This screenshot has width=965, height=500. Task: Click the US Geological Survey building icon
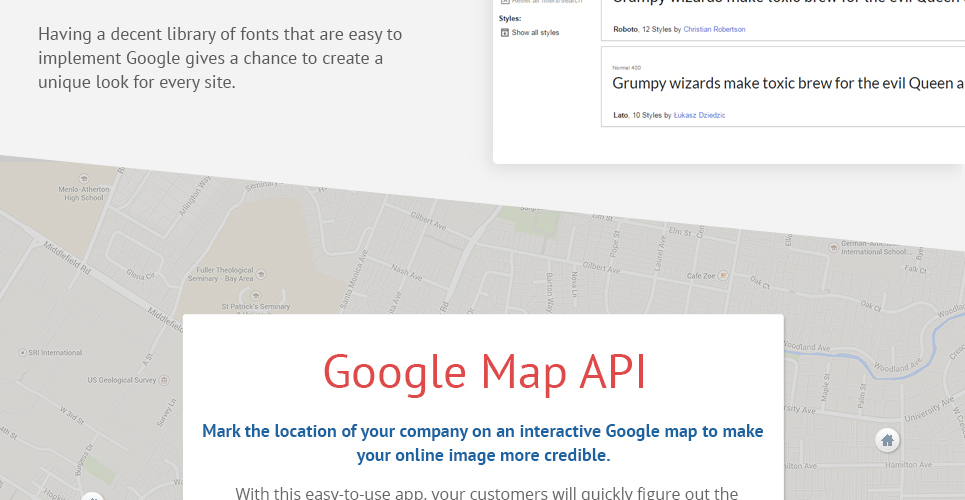coord(164,381)
